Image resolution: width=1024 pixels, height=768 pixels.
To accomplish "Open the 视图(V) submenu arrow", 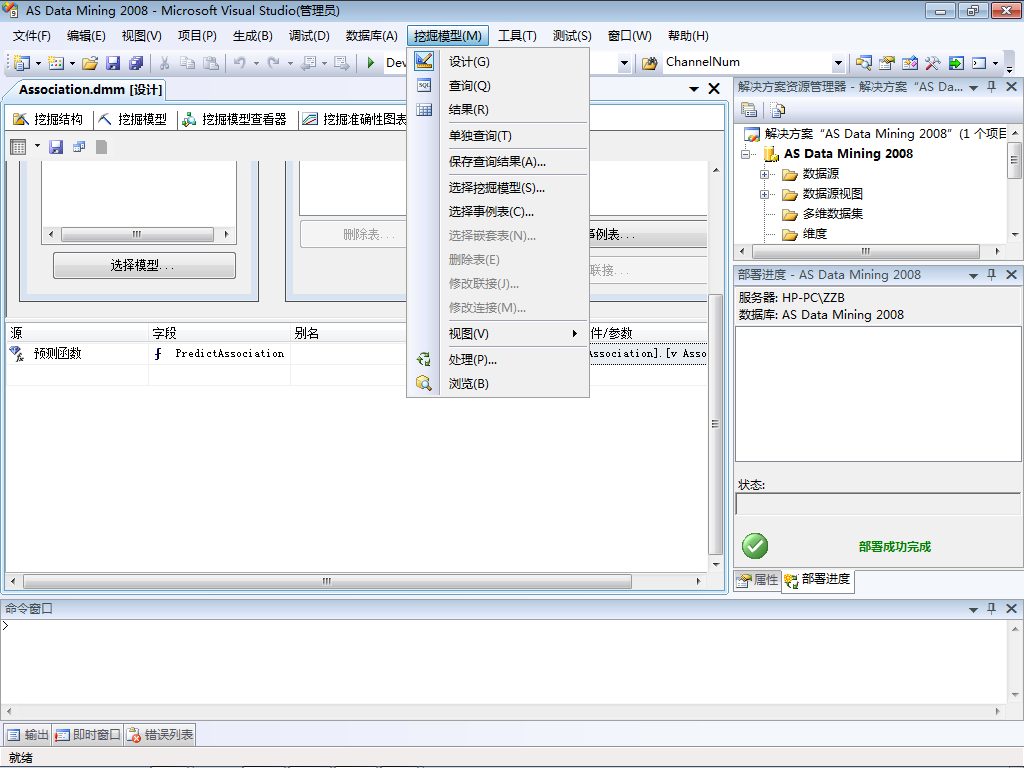I will point(575,334).
